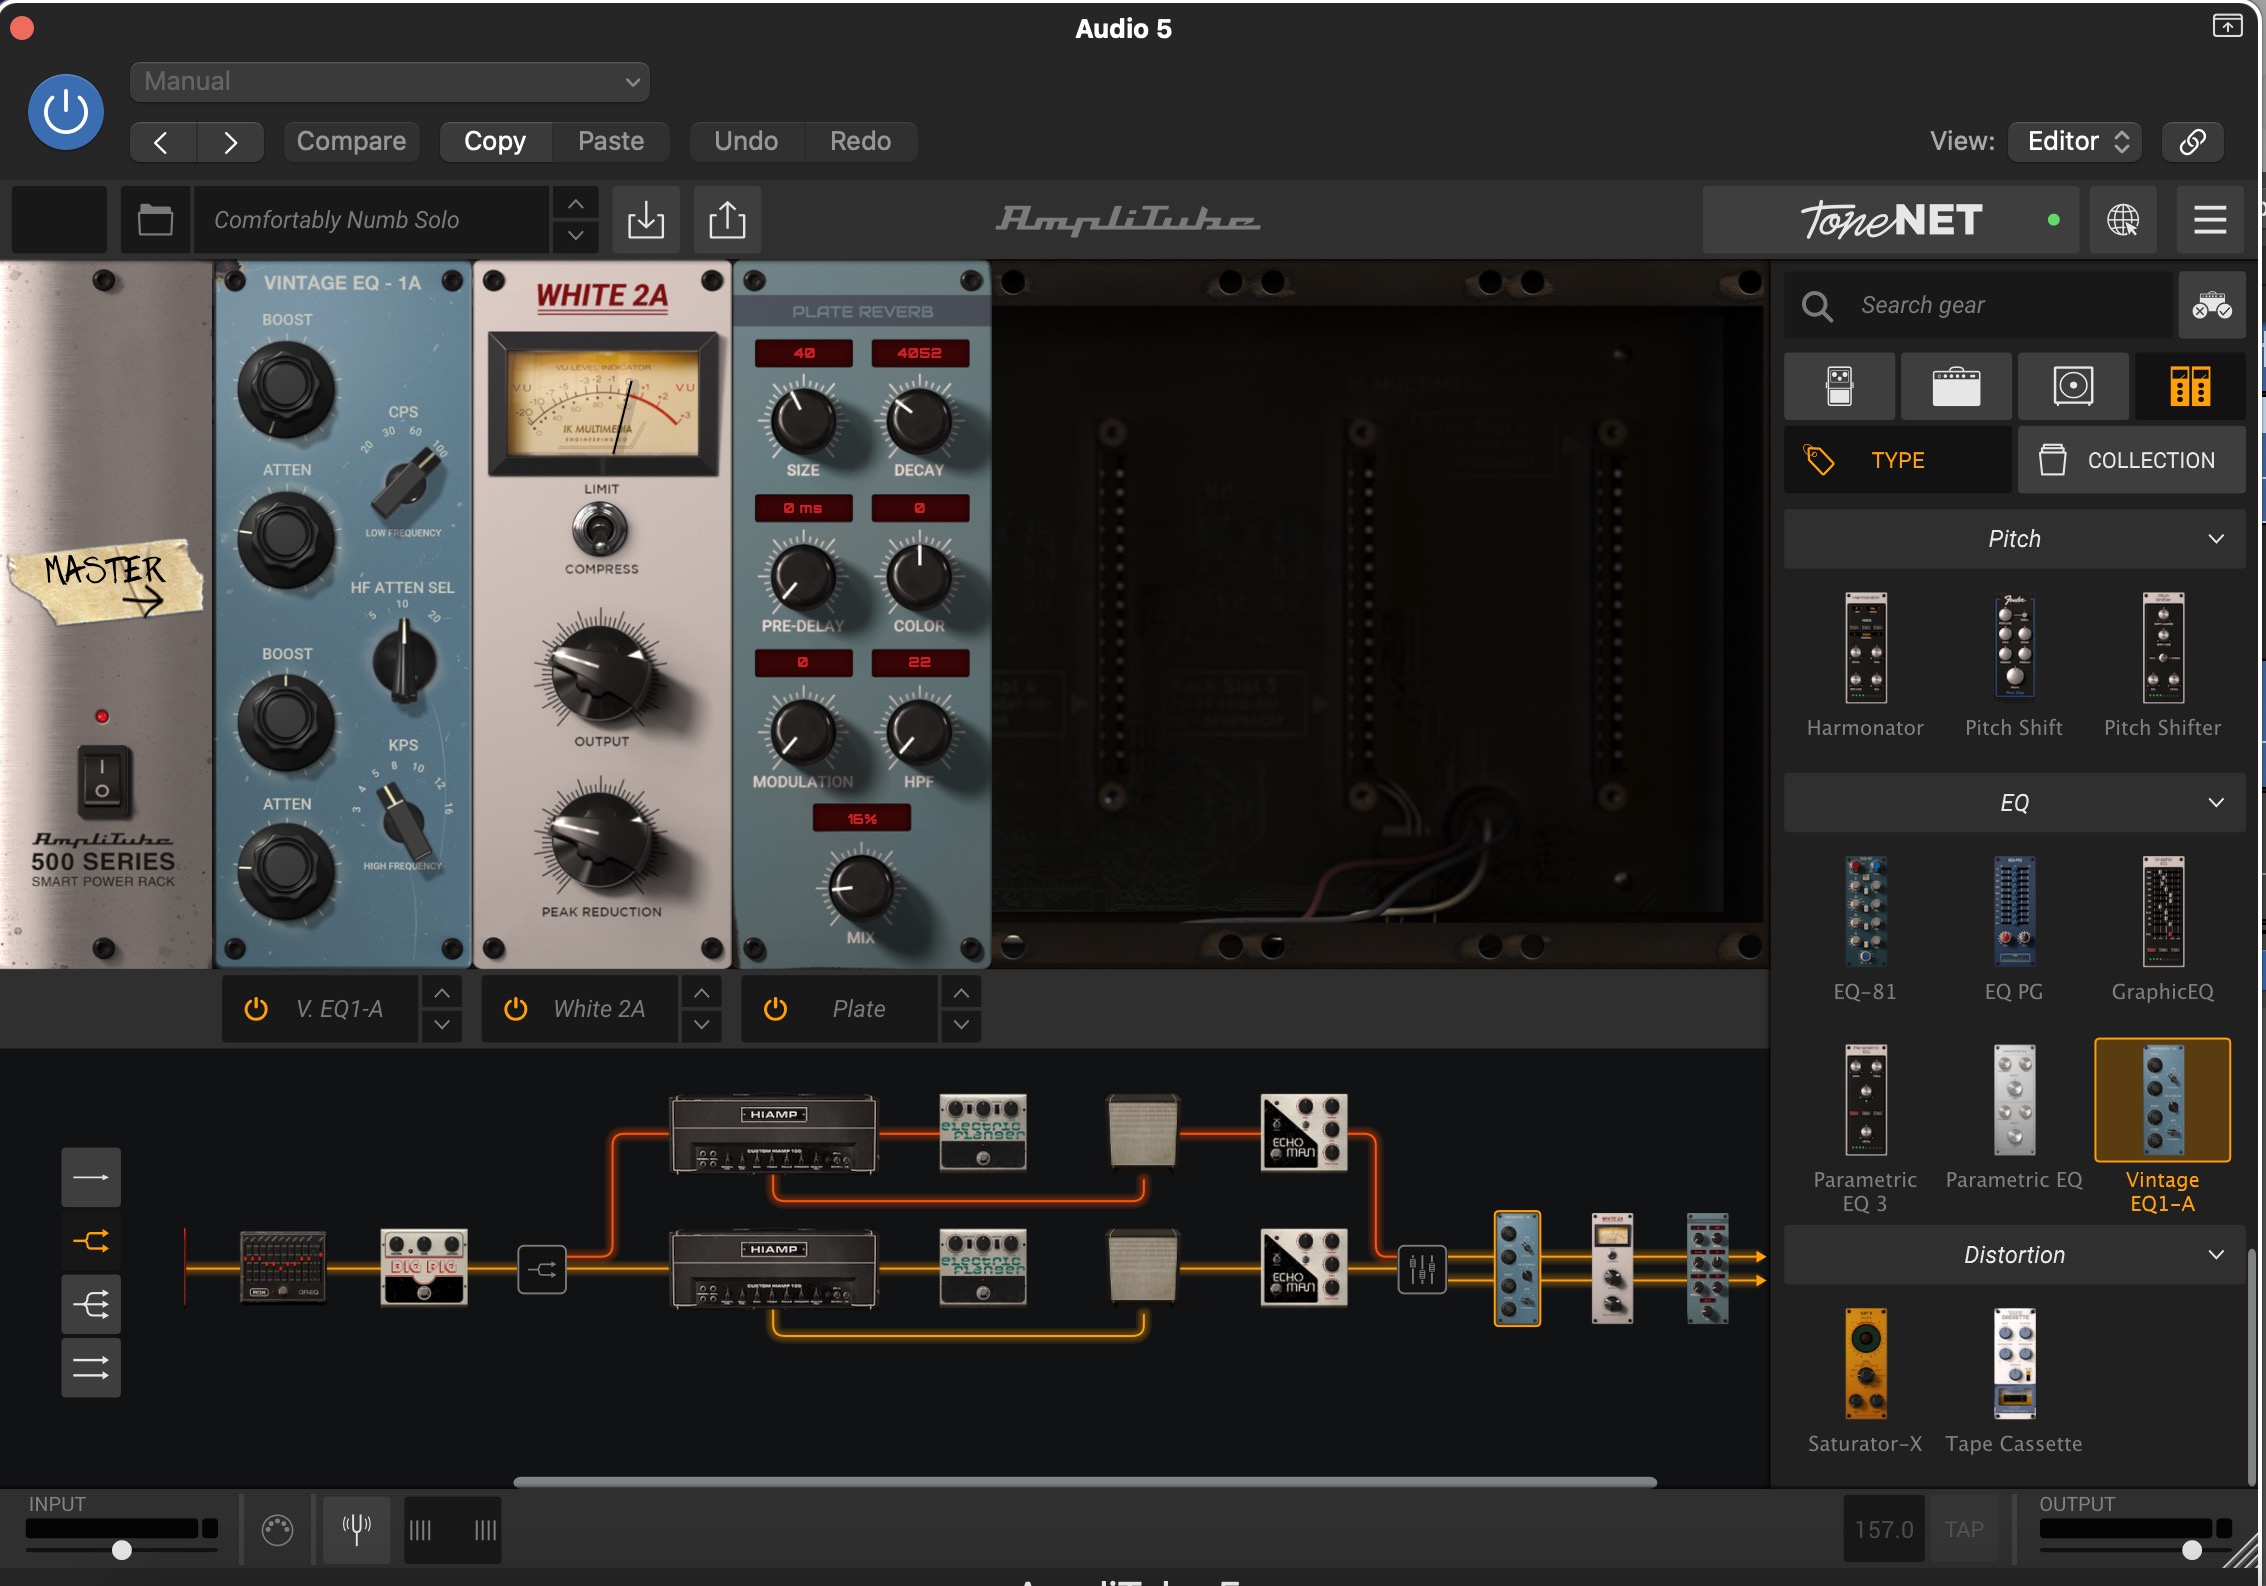This screenshot has height=1586, width=2266.
Task: Toggle V. EQ1-A module power
Action: click(256, 1009)
